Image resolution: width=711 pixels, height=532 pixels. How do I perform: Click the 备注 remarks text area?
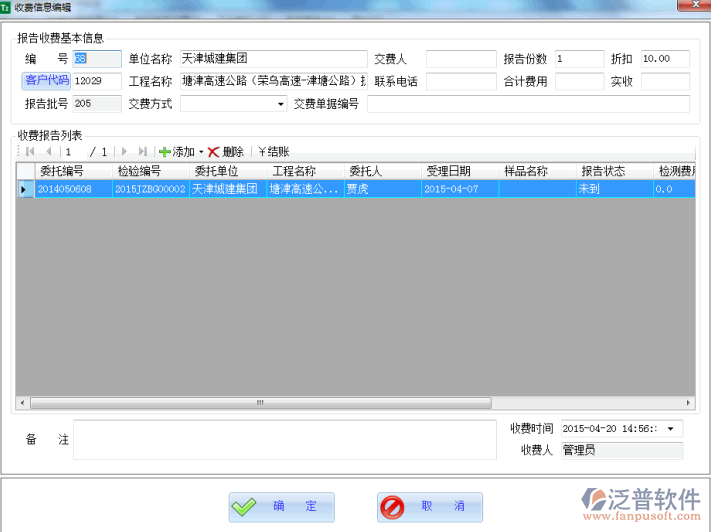[285, 439]
